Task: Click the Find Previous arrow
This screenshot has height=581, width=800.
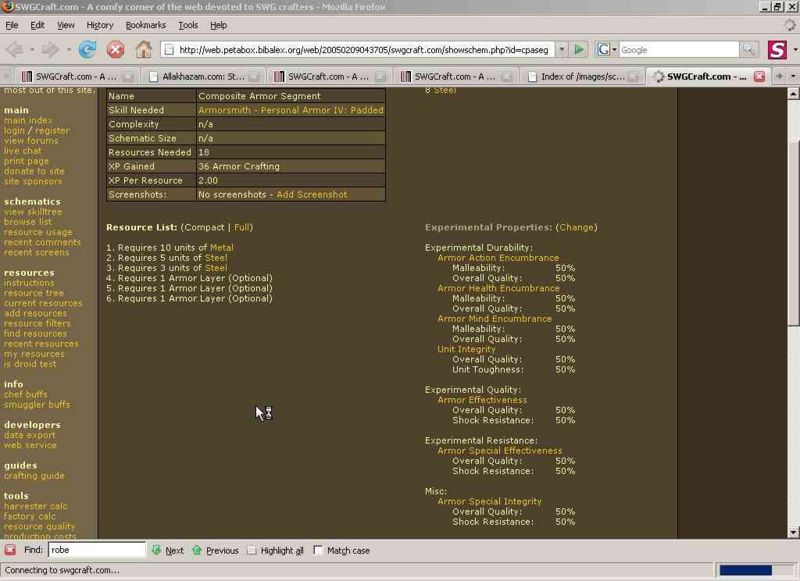Action: pyautogui.click(x=215, y=550)
